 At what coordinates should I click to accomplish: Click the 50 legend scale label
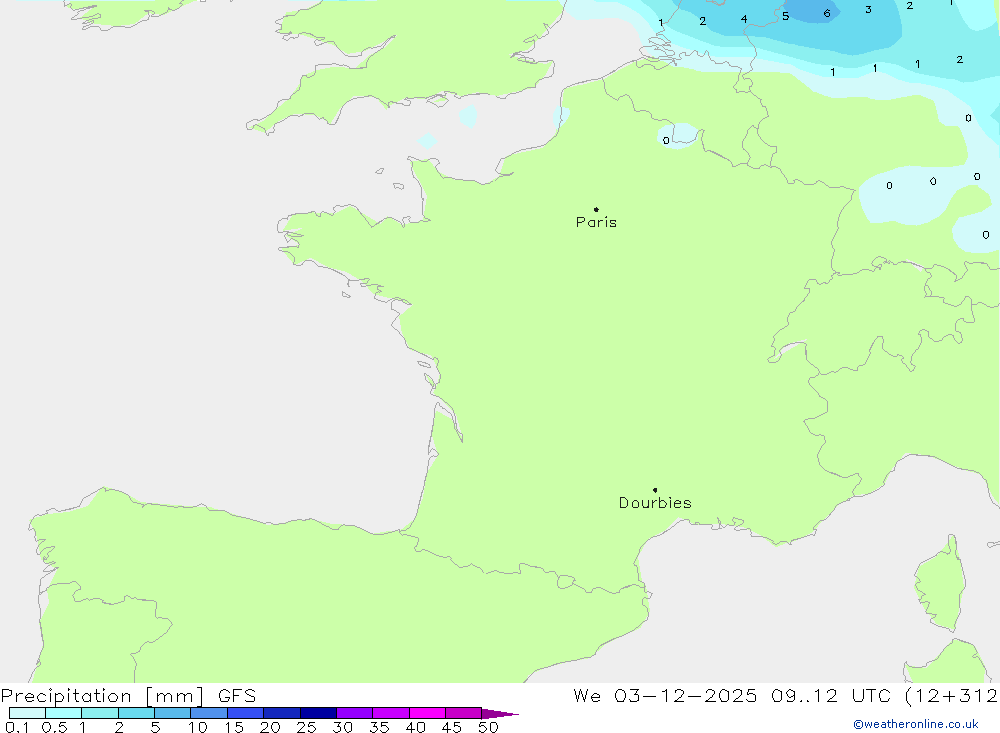(x=488, y=727)
